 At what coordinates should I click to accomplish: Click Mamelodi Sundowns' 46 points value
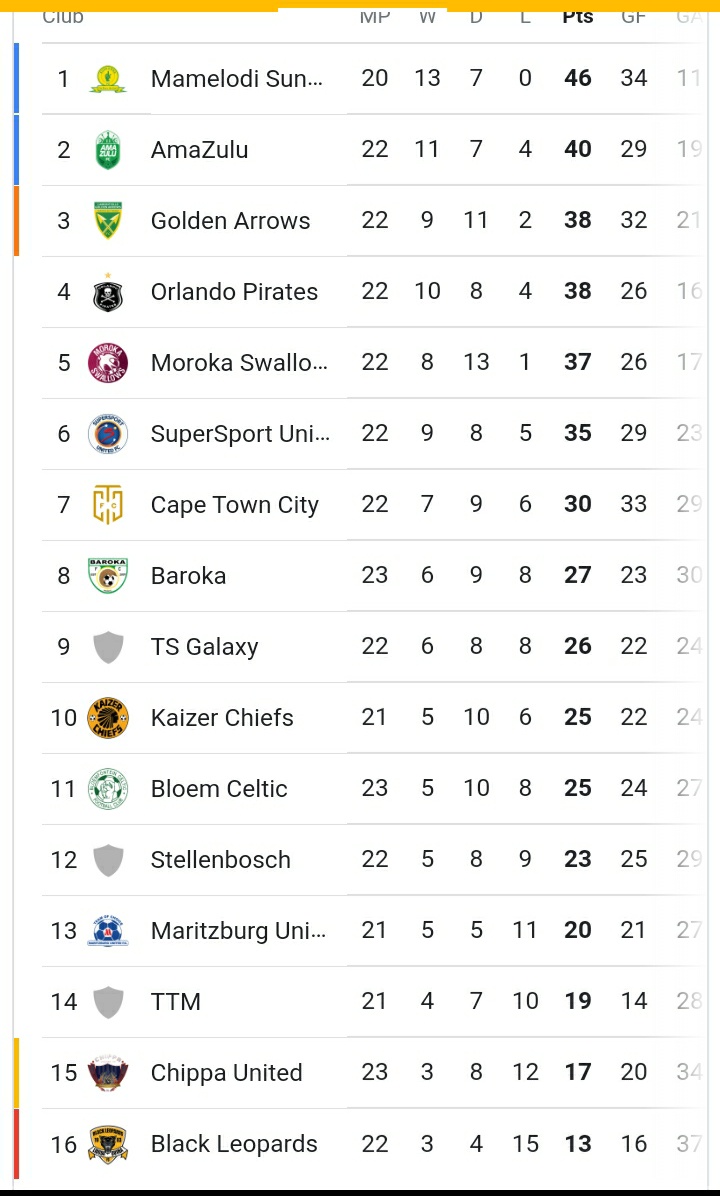[x=577, y=79]
